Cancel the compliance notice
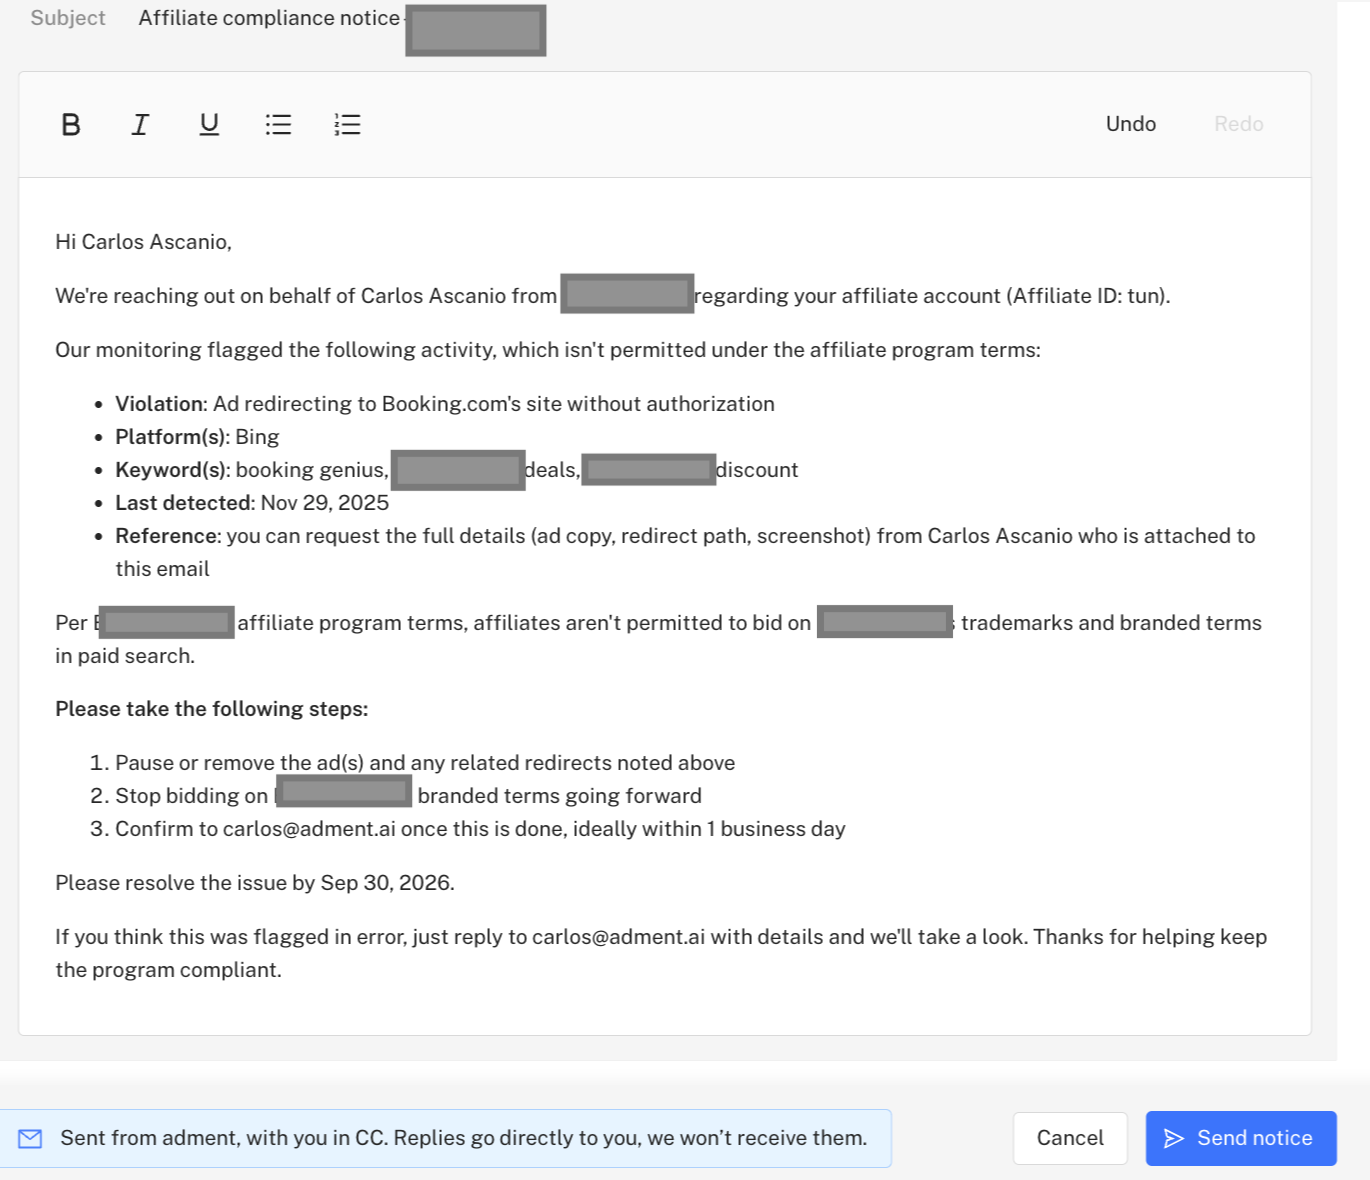1370x1180 pixels. click(1070, 1138)
